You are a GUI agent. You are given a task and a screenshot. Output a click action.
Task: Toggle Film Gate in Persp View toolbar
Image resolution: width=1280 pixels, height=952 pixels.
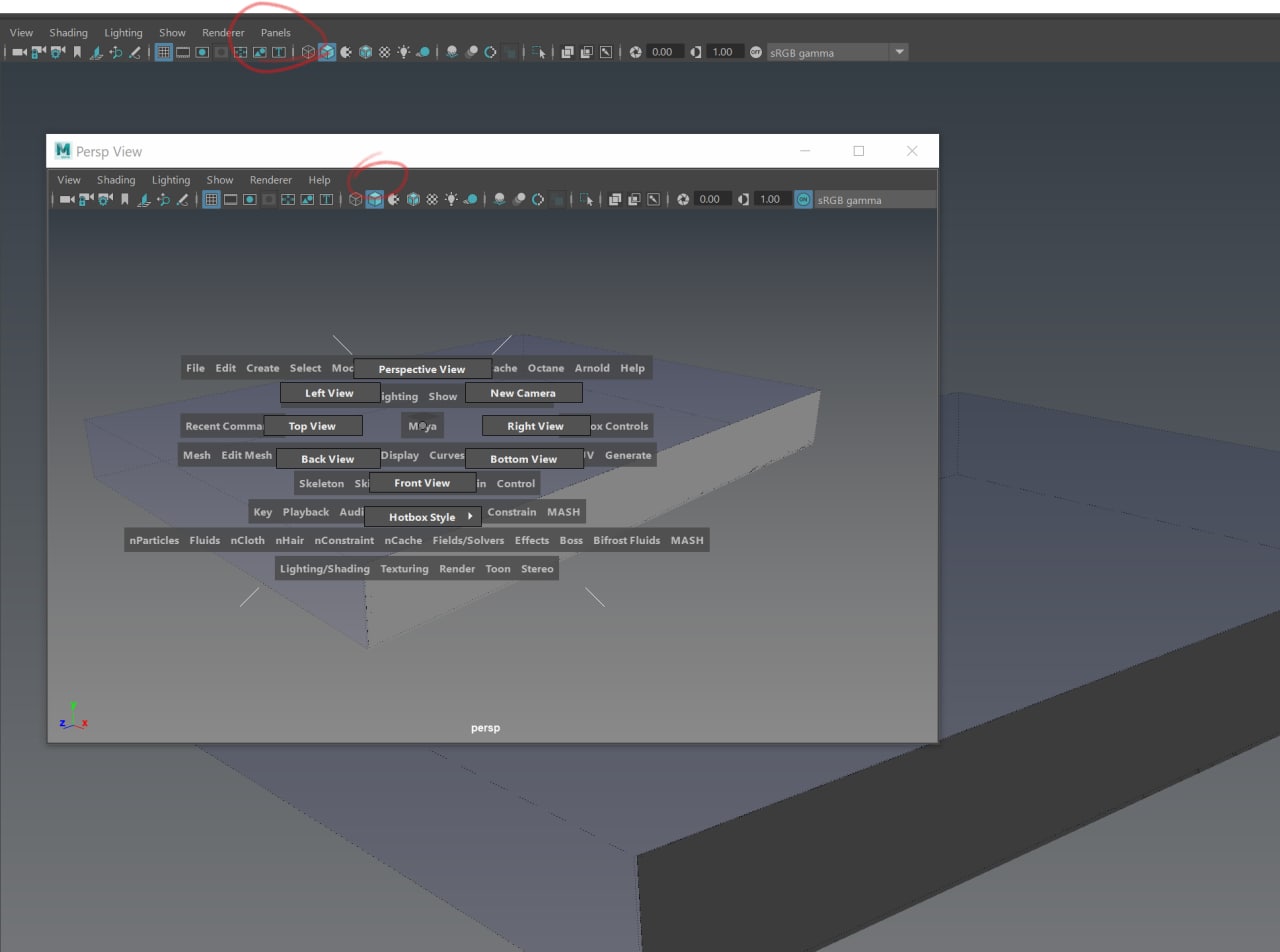pyautogui.click(x=230, y=200)
